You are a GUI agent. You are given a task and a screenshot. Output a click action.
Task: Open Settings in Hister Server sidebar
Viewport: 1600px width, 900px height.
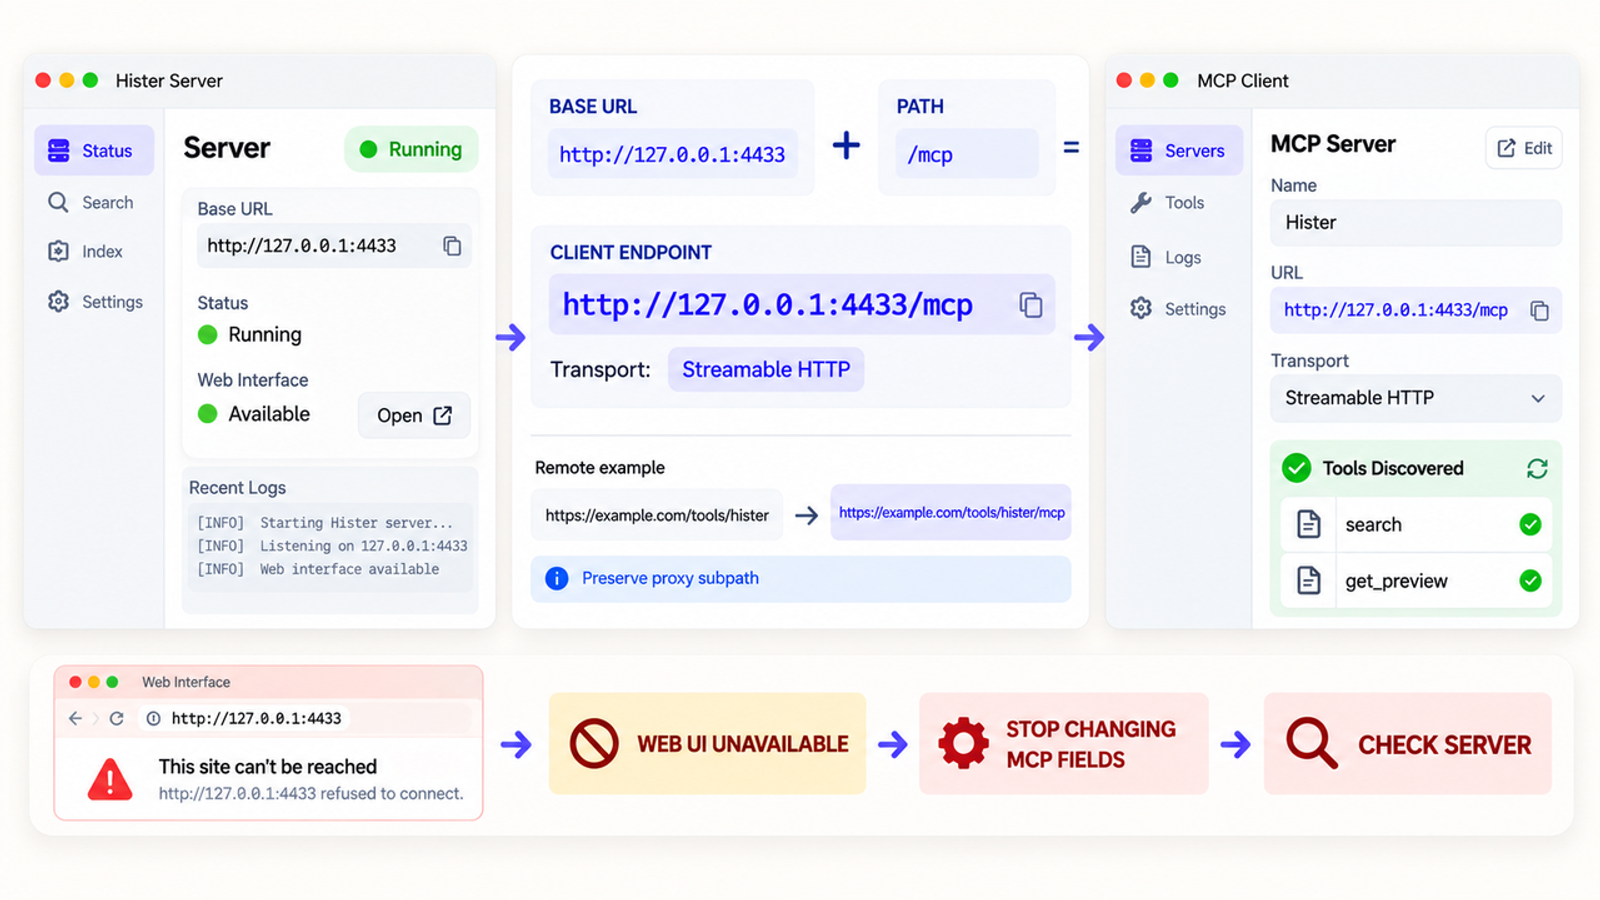[94, 301]
